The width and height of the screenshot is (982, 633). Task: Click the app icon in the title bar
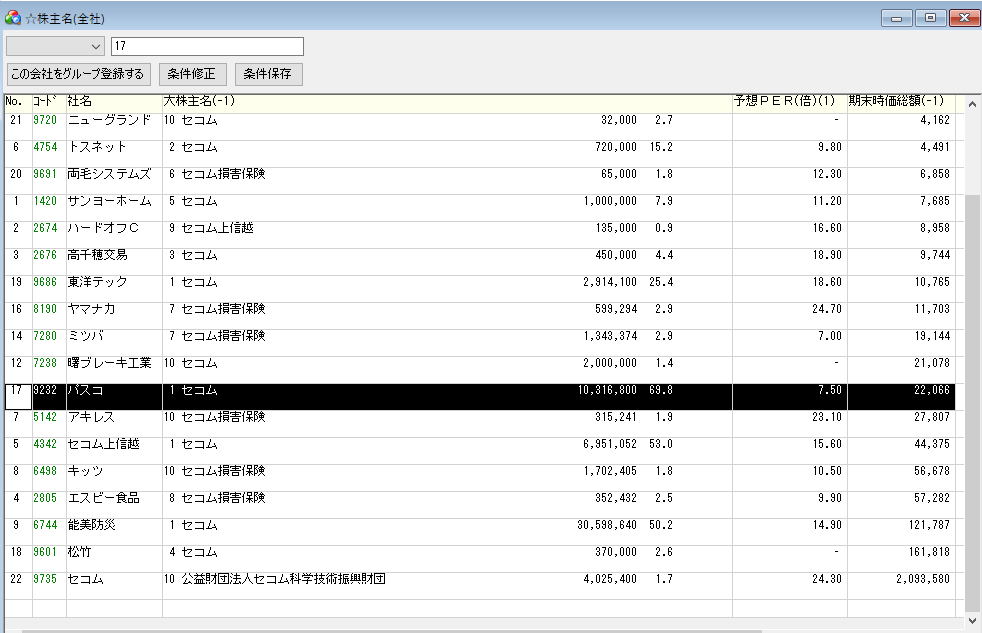click(x=12, y=18)
